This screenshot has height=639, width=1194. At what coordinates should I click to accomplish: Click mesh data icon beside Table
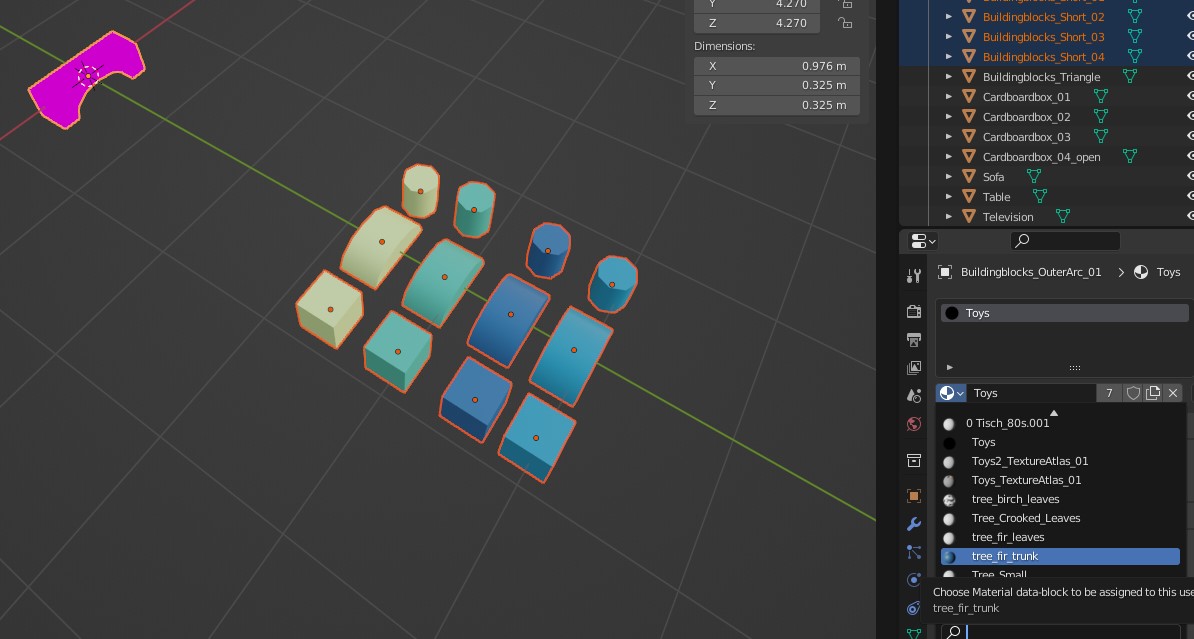(1039, 196)
